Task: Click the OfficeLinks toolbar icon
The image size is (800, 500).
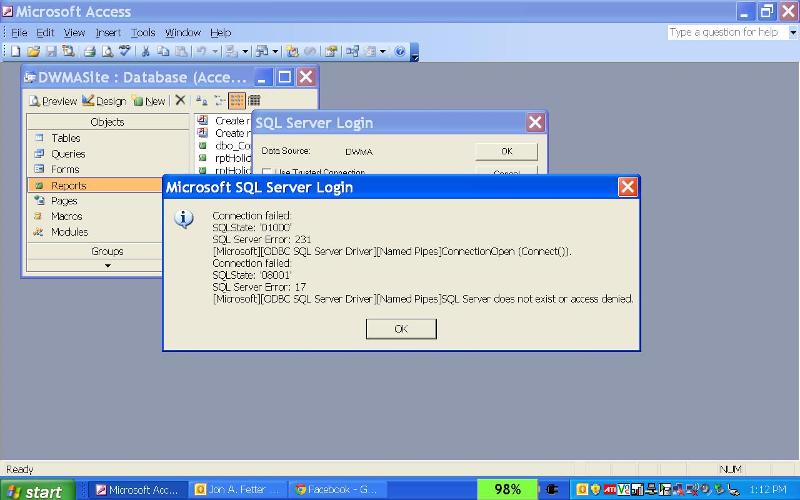Action: (232, 51)
